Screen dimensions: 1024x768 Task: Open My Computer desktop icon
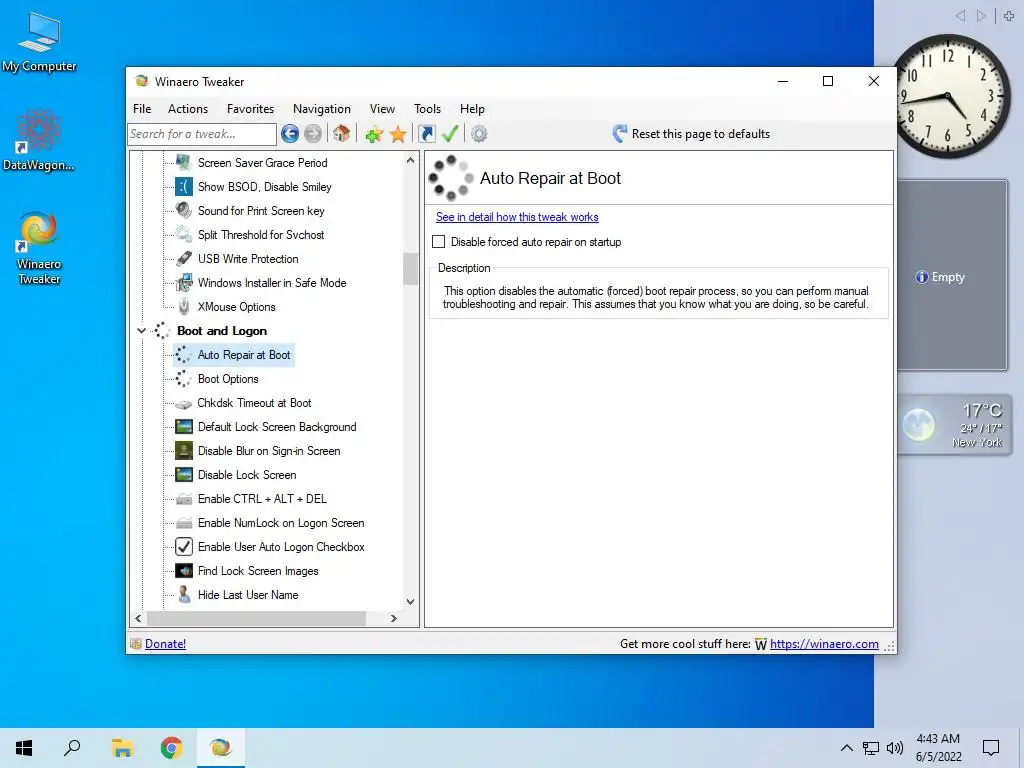39,42
